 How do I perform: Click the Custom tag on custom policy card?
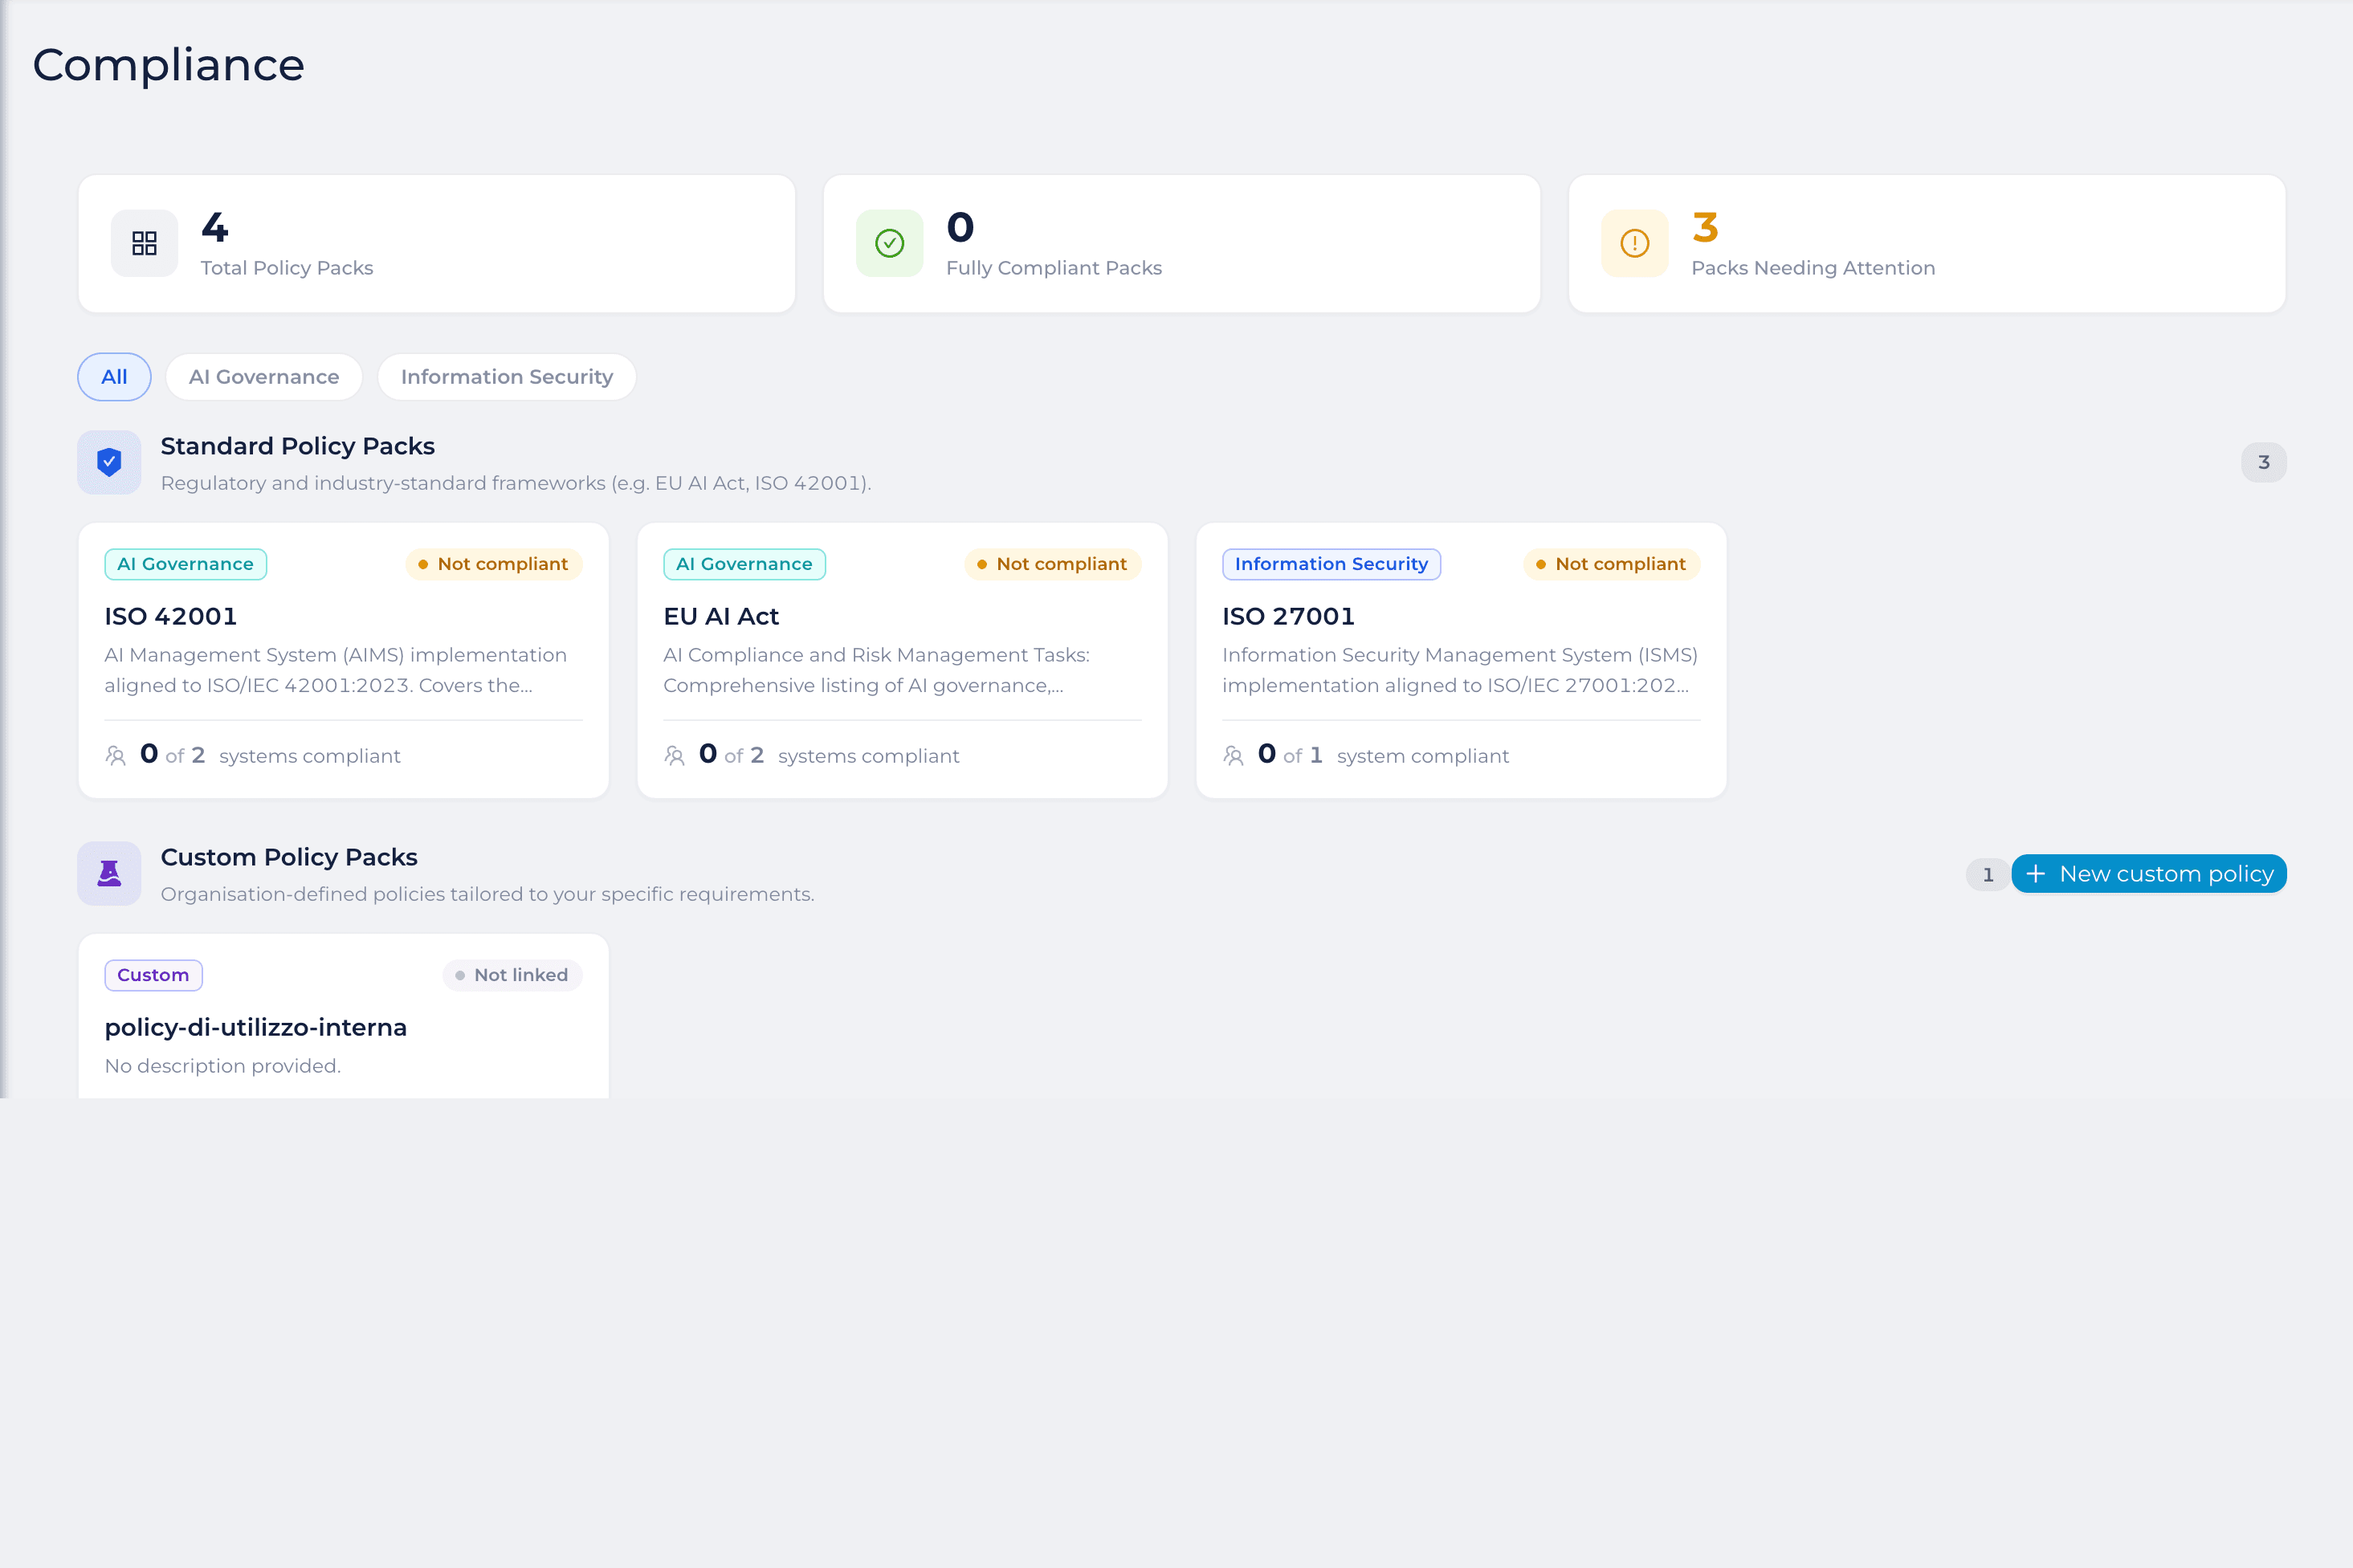pos(154,975)
